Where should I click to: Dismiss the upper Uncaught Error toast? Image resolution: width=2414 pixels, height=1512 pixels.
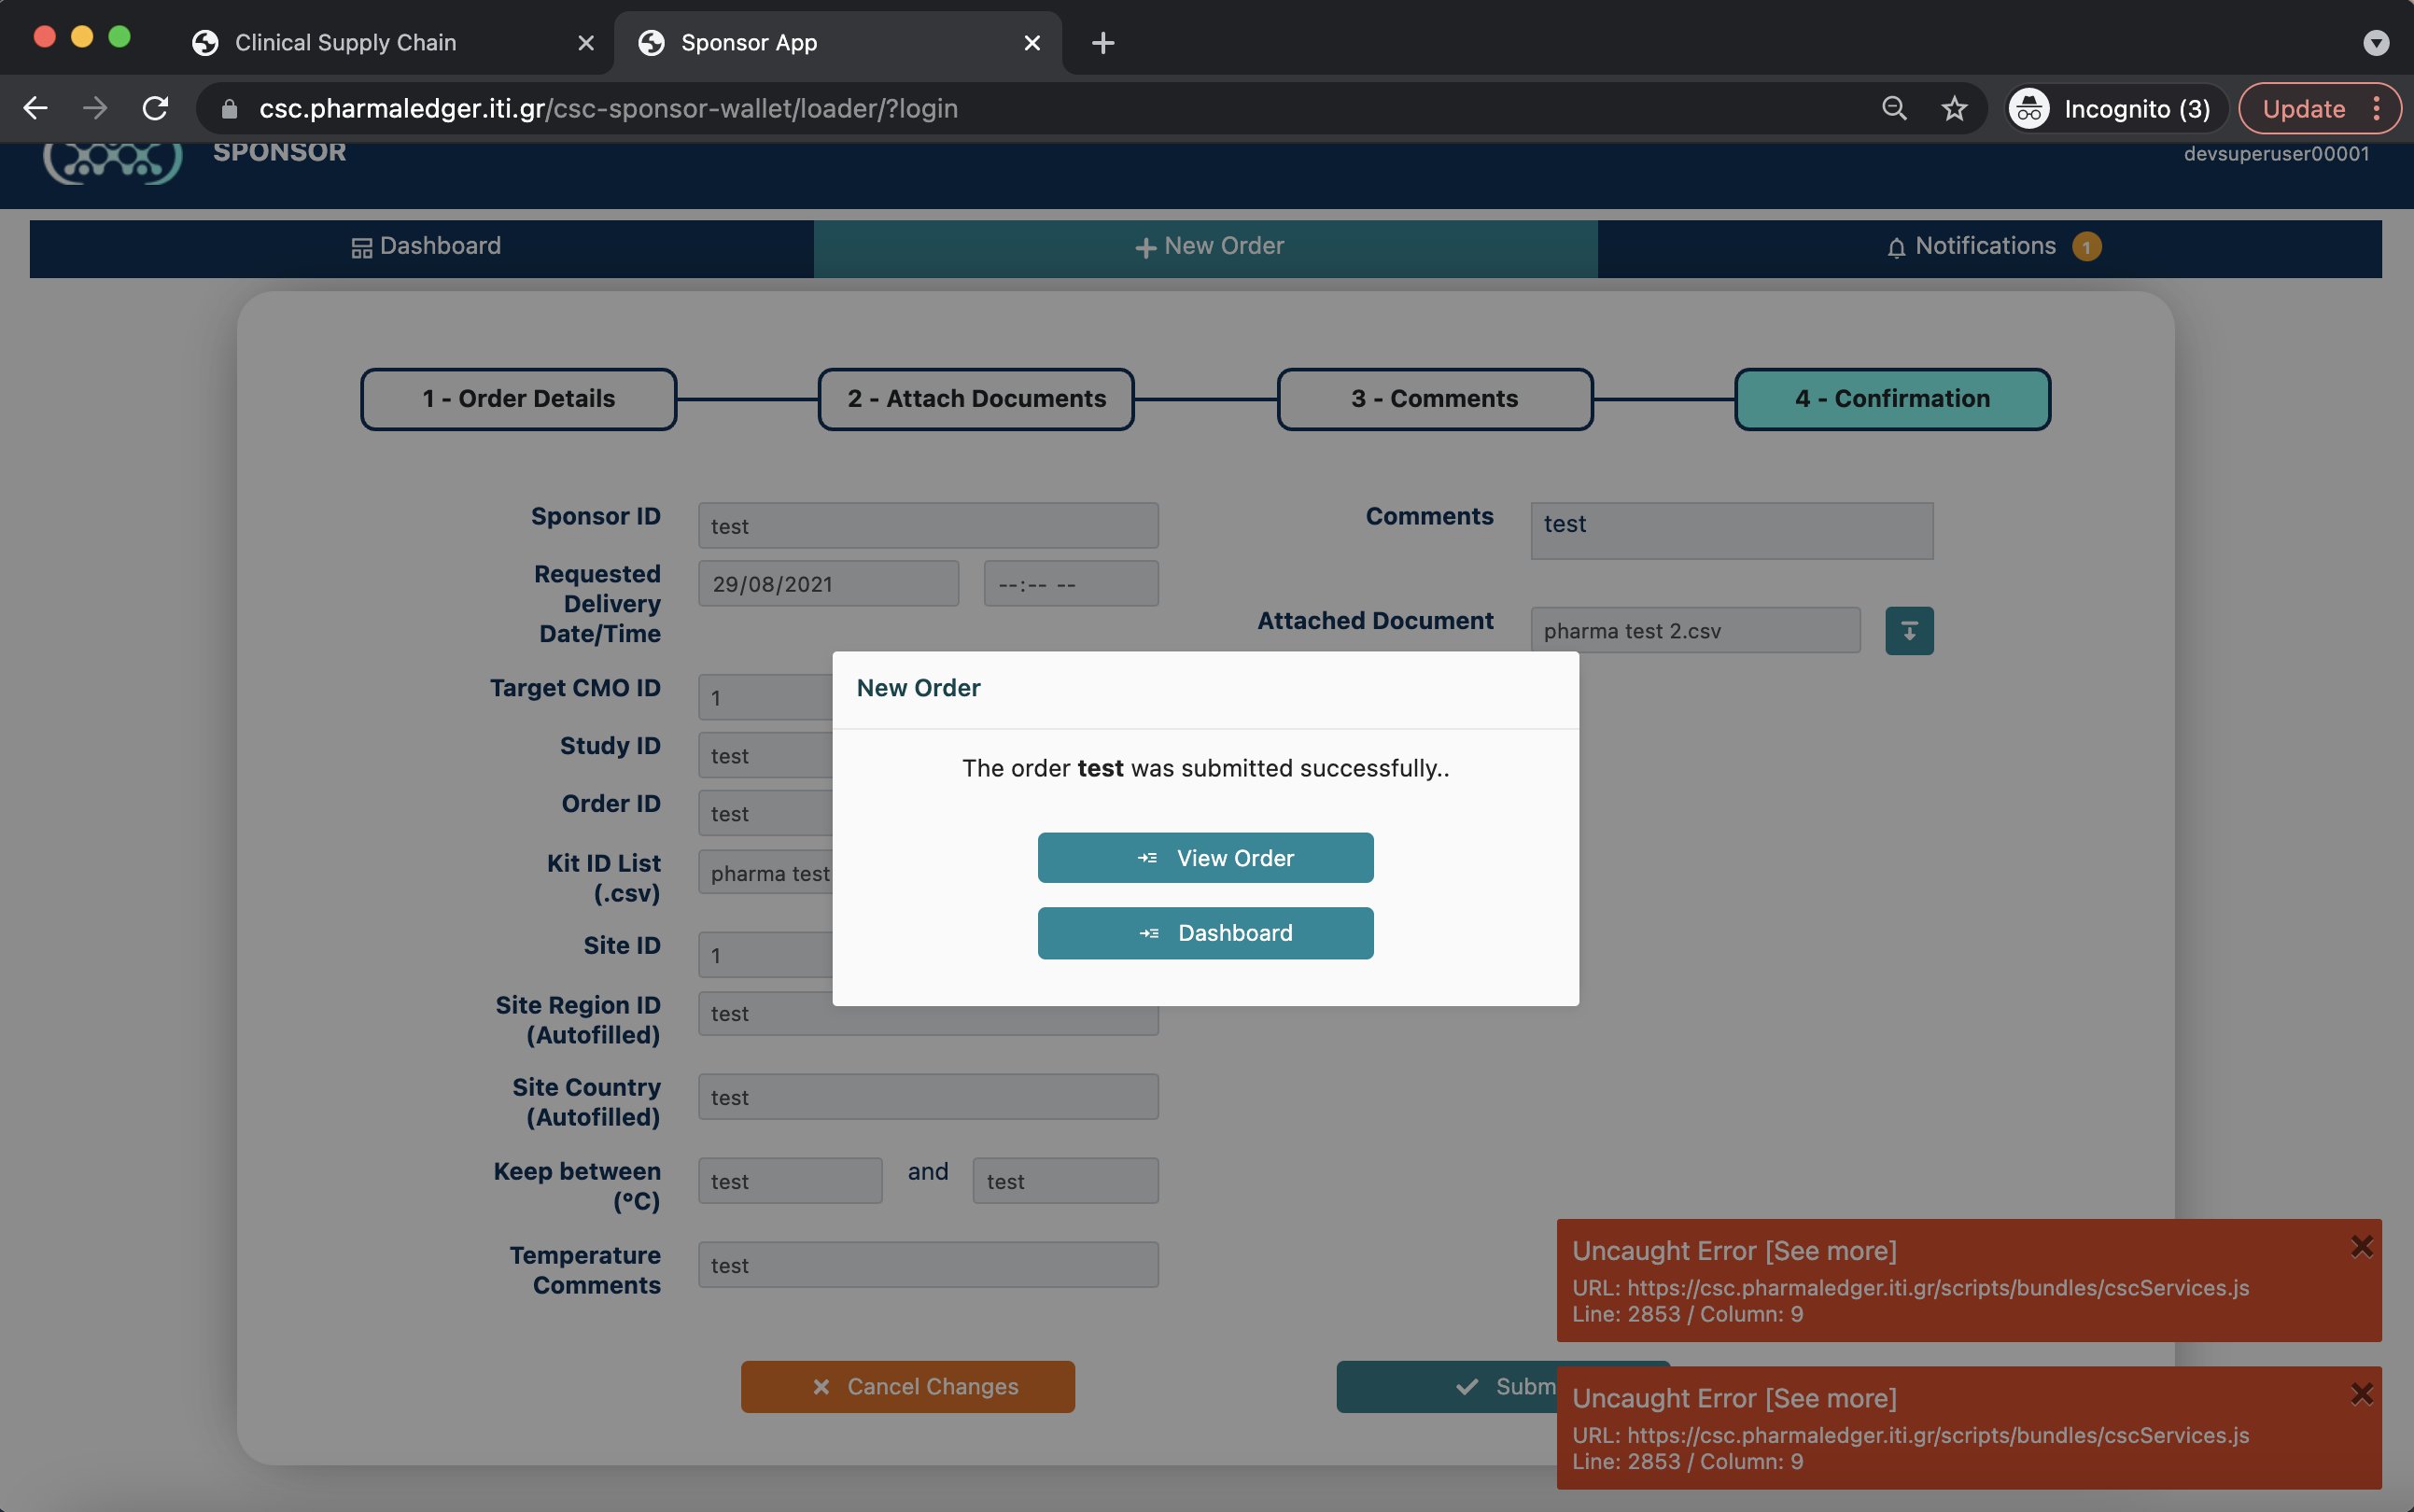2361,1246
